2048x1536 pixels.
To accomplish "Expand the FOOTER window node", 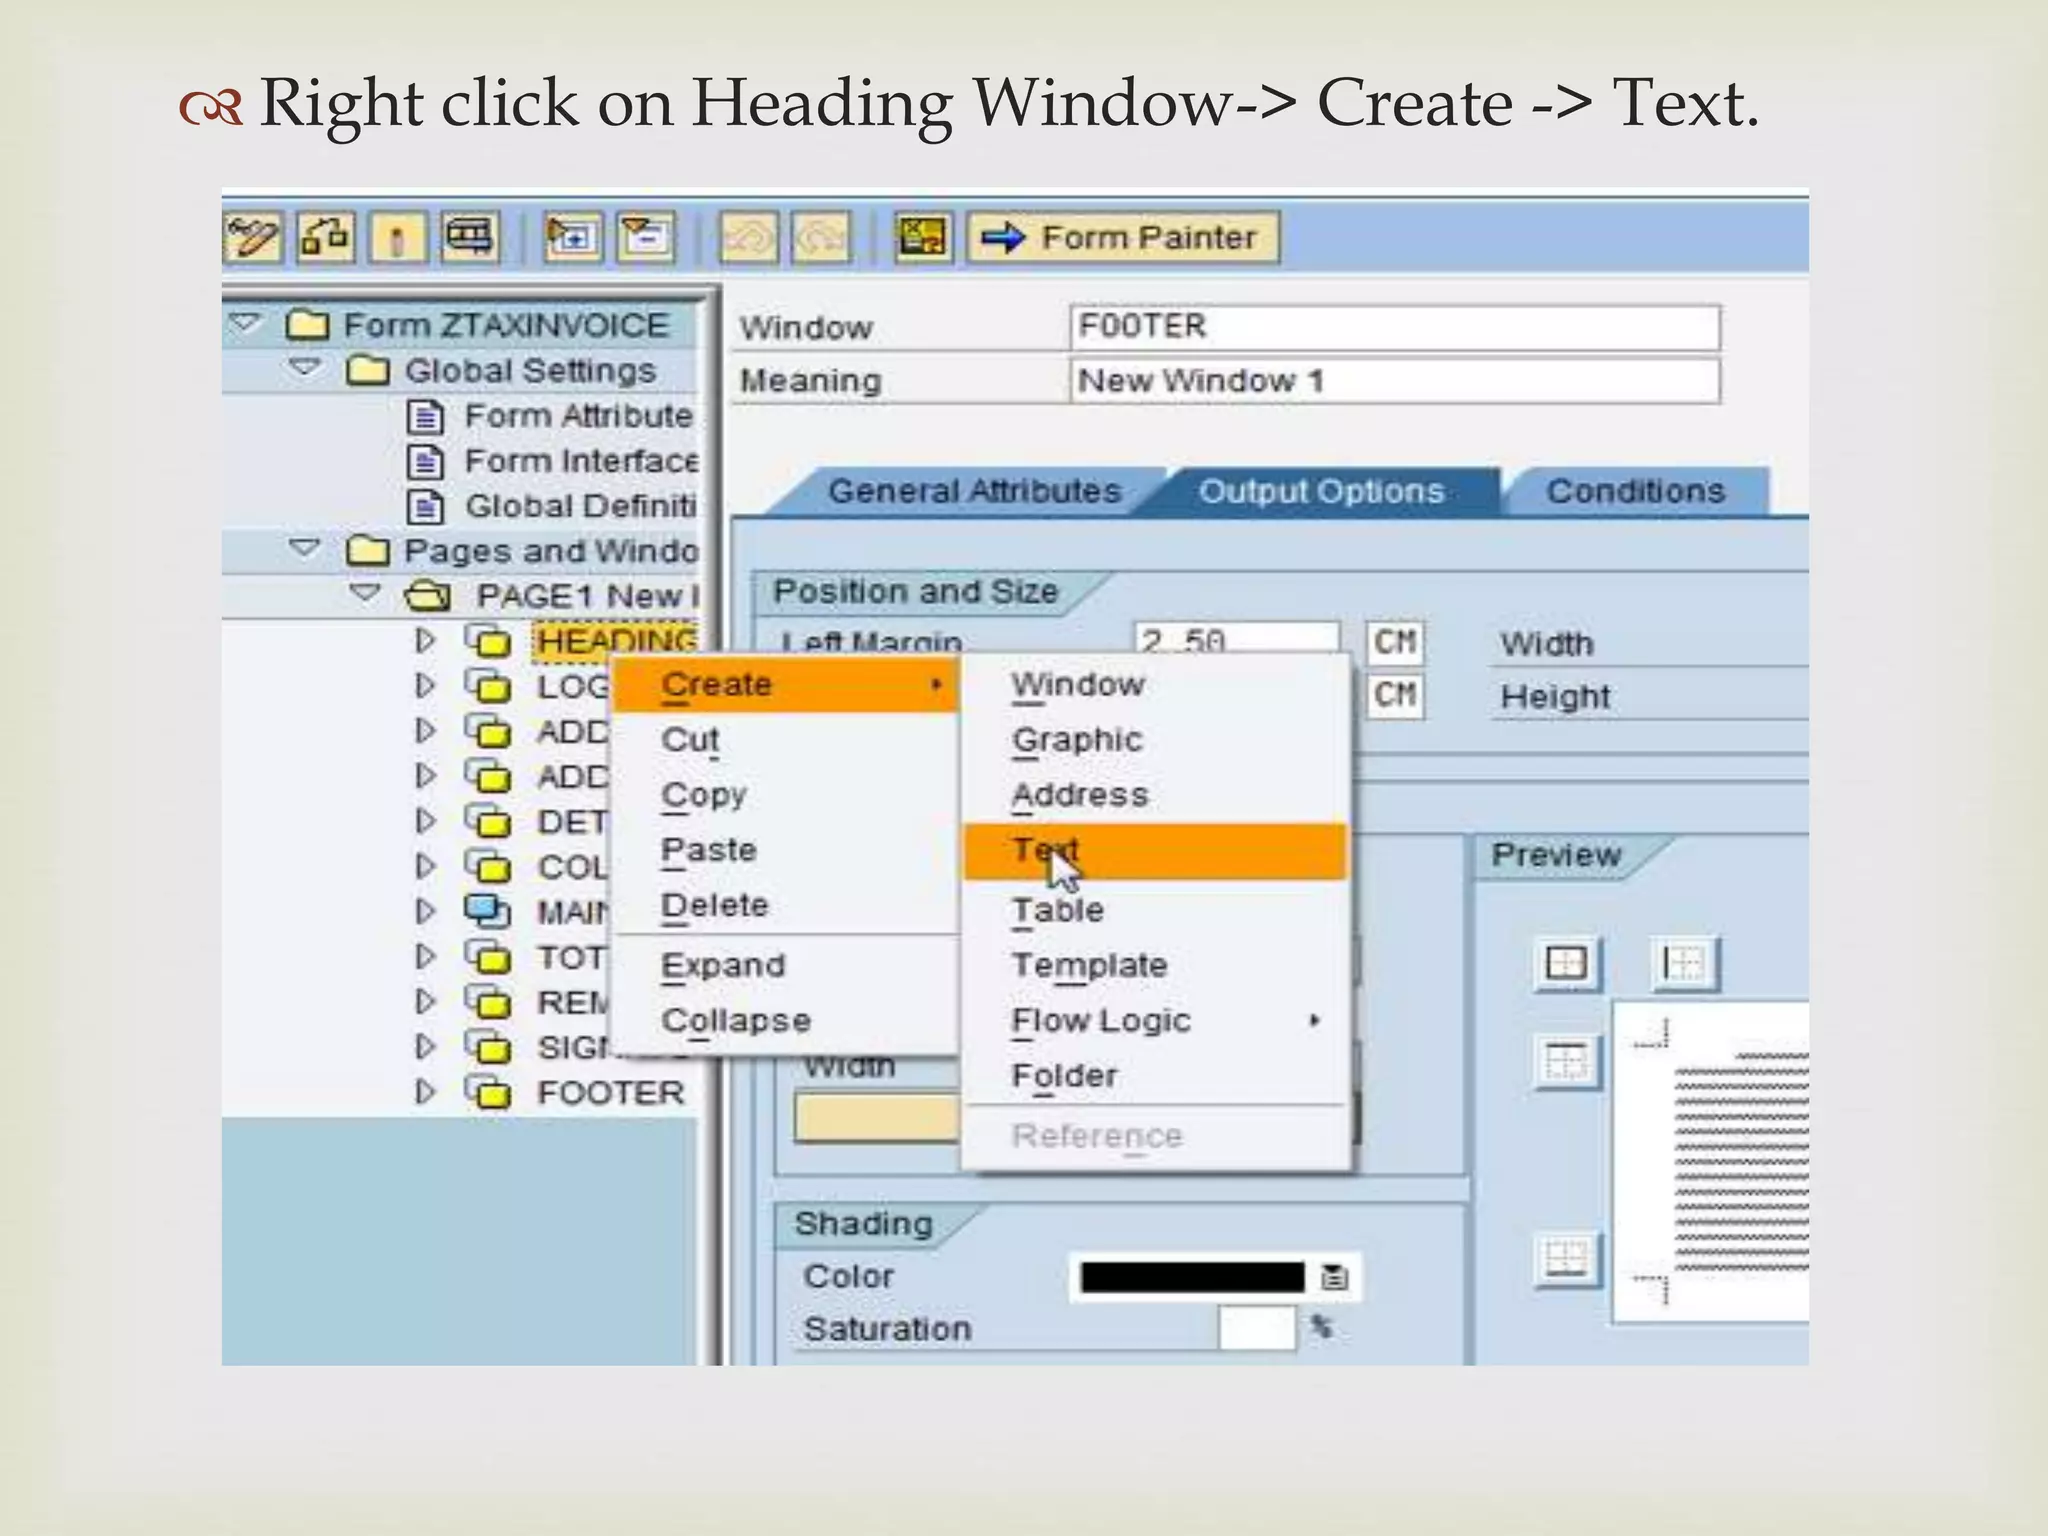I will [426, 1092].
